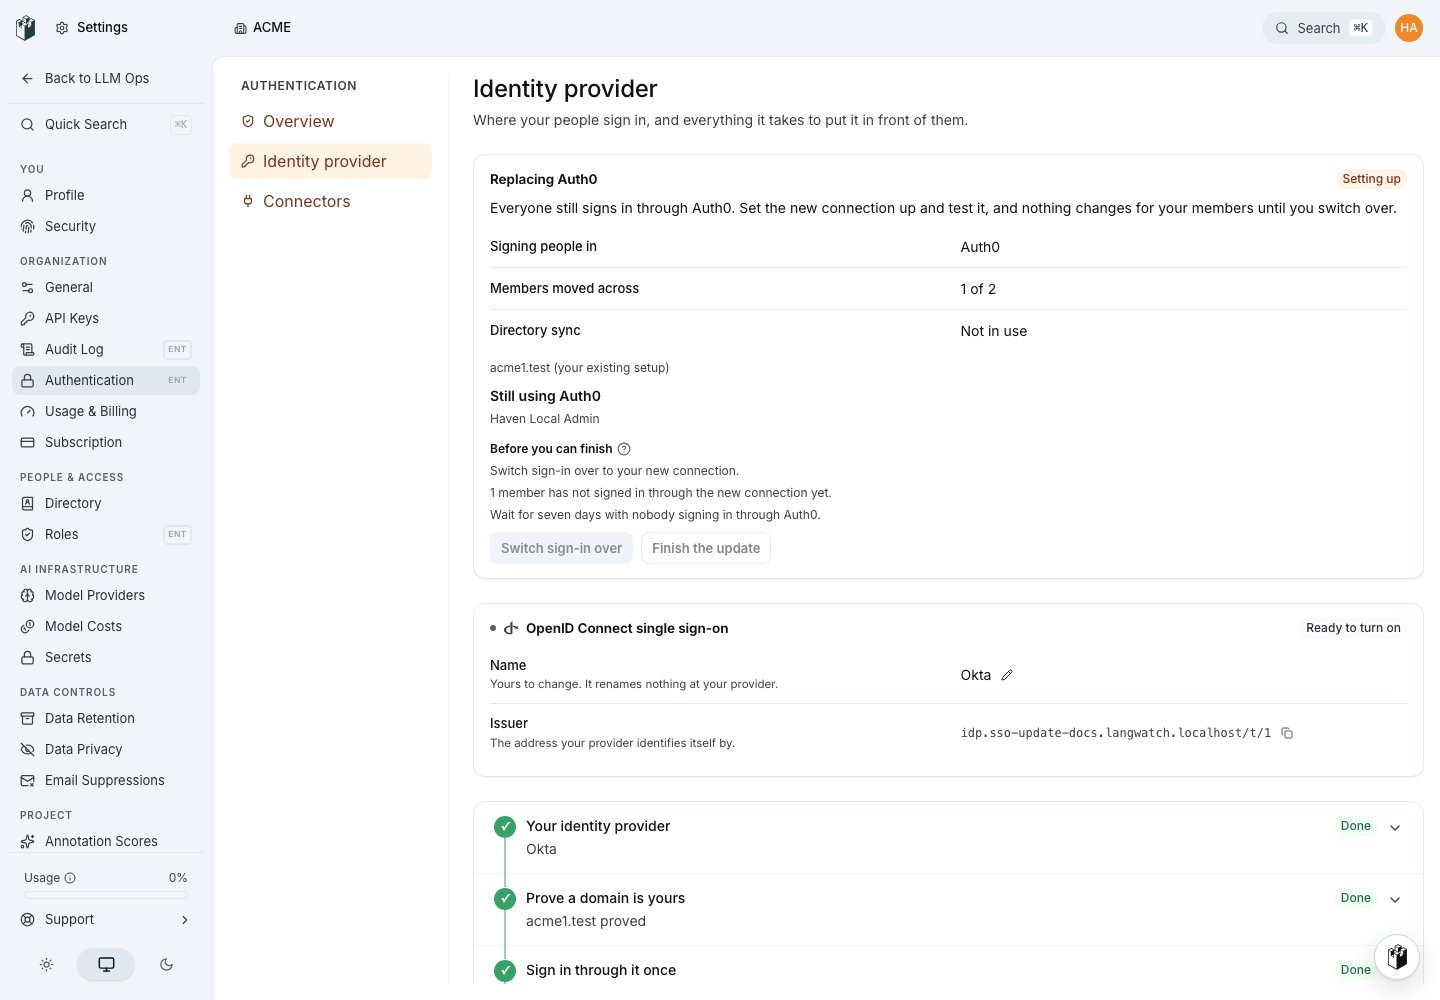Open the Profile settings page
The image size is (1440, 1000).
(106, 195)
